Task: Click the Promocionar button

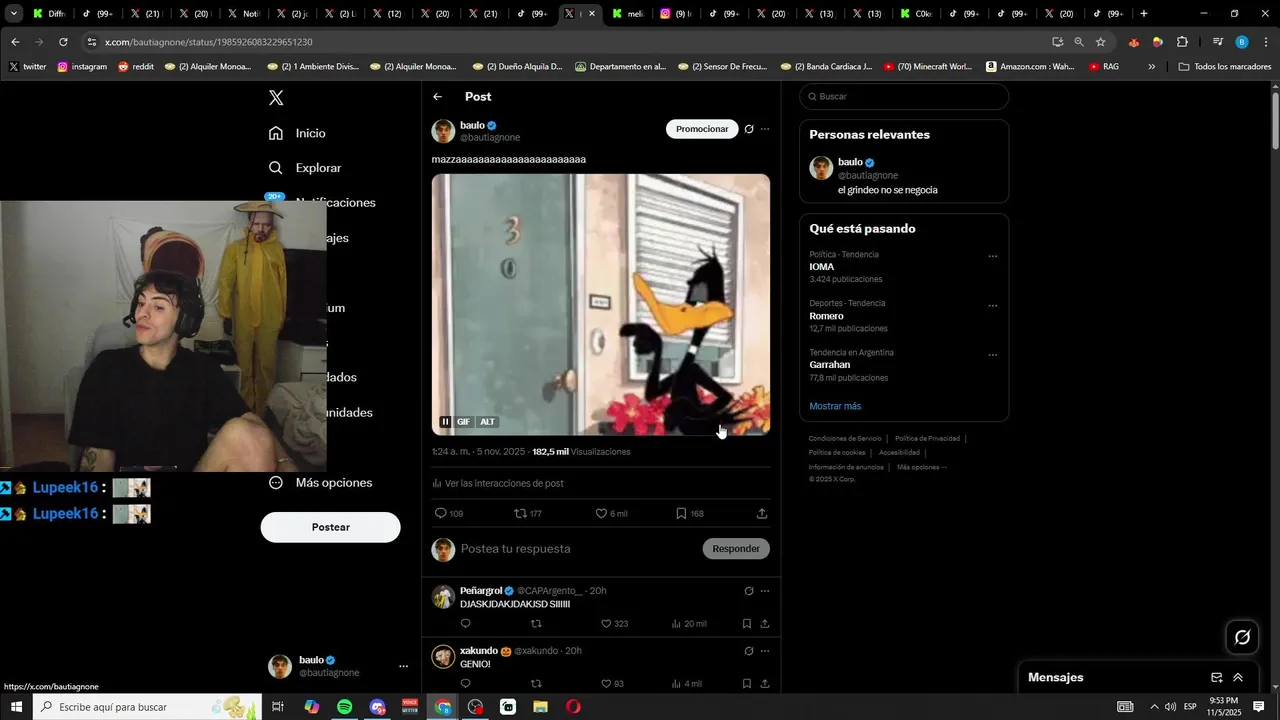Action: pos(702,129)
